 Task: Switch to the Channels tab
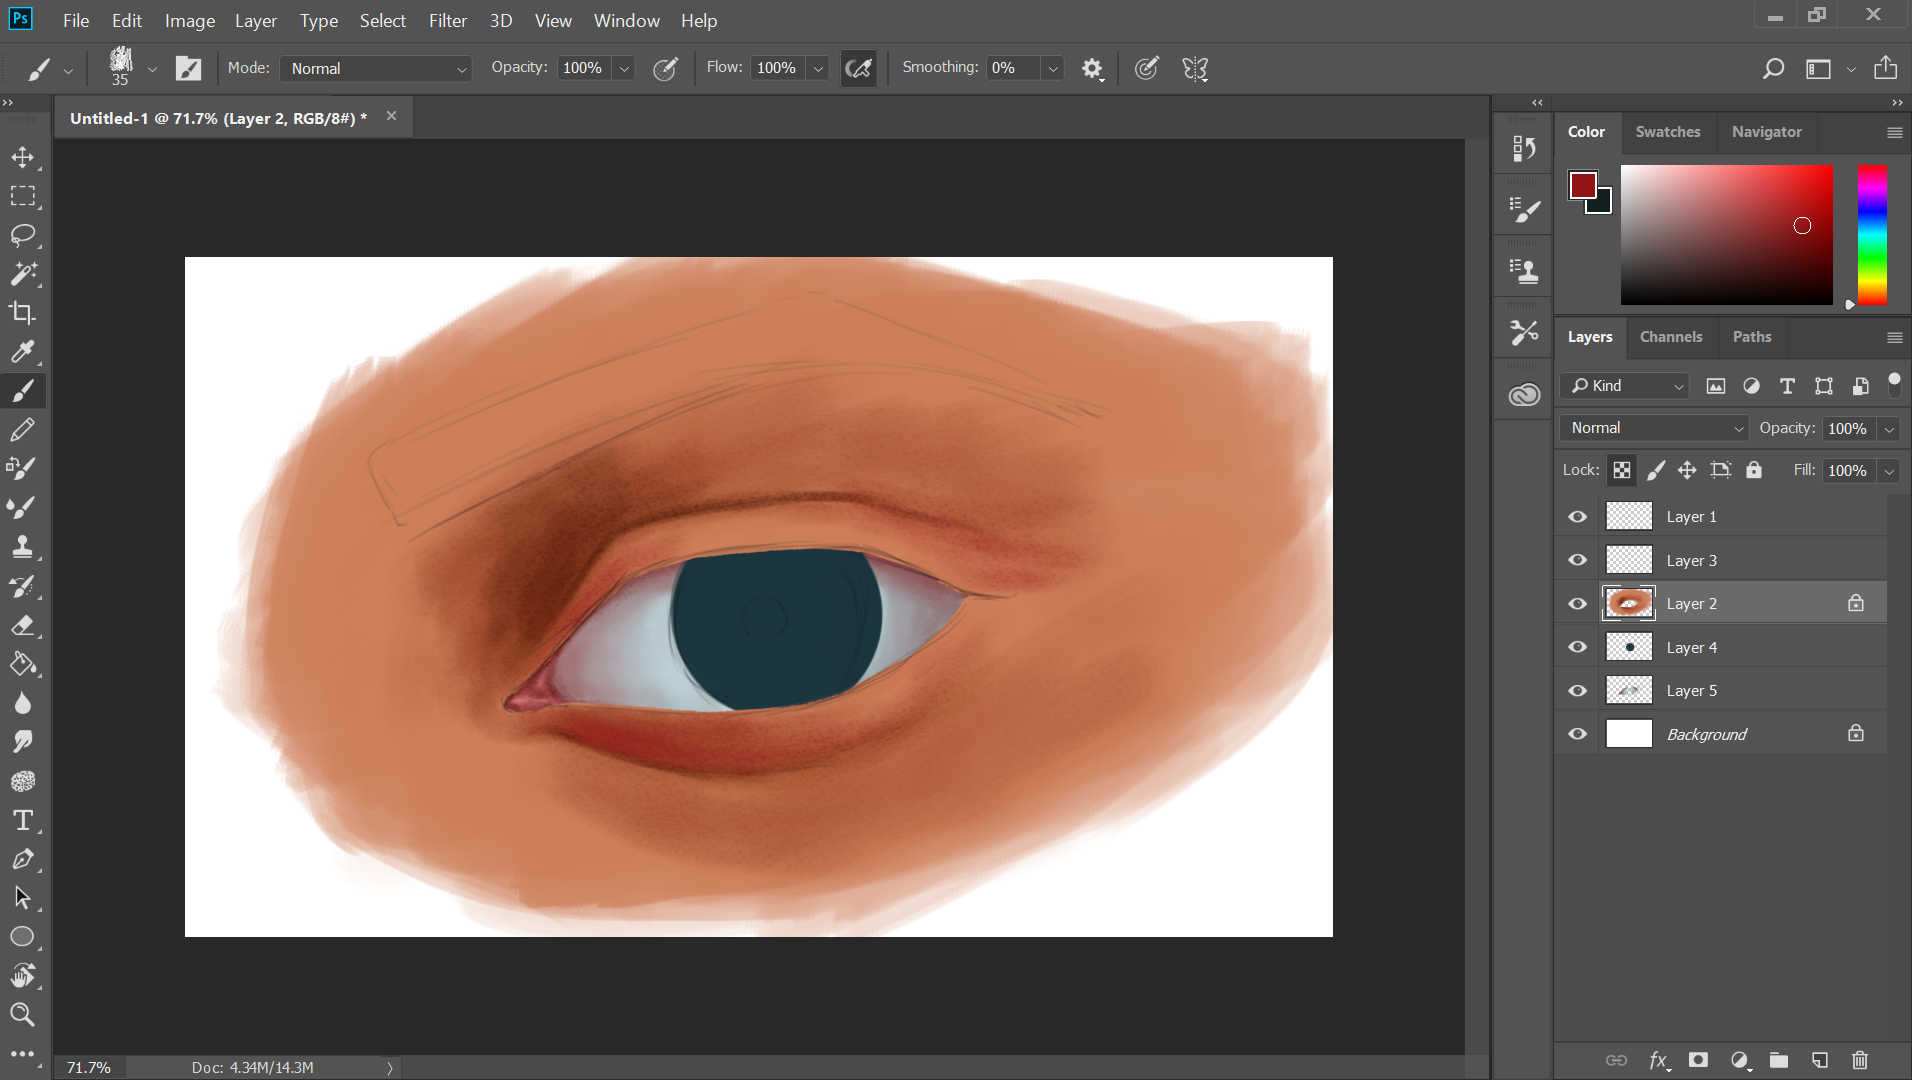tap(1671, 337)
